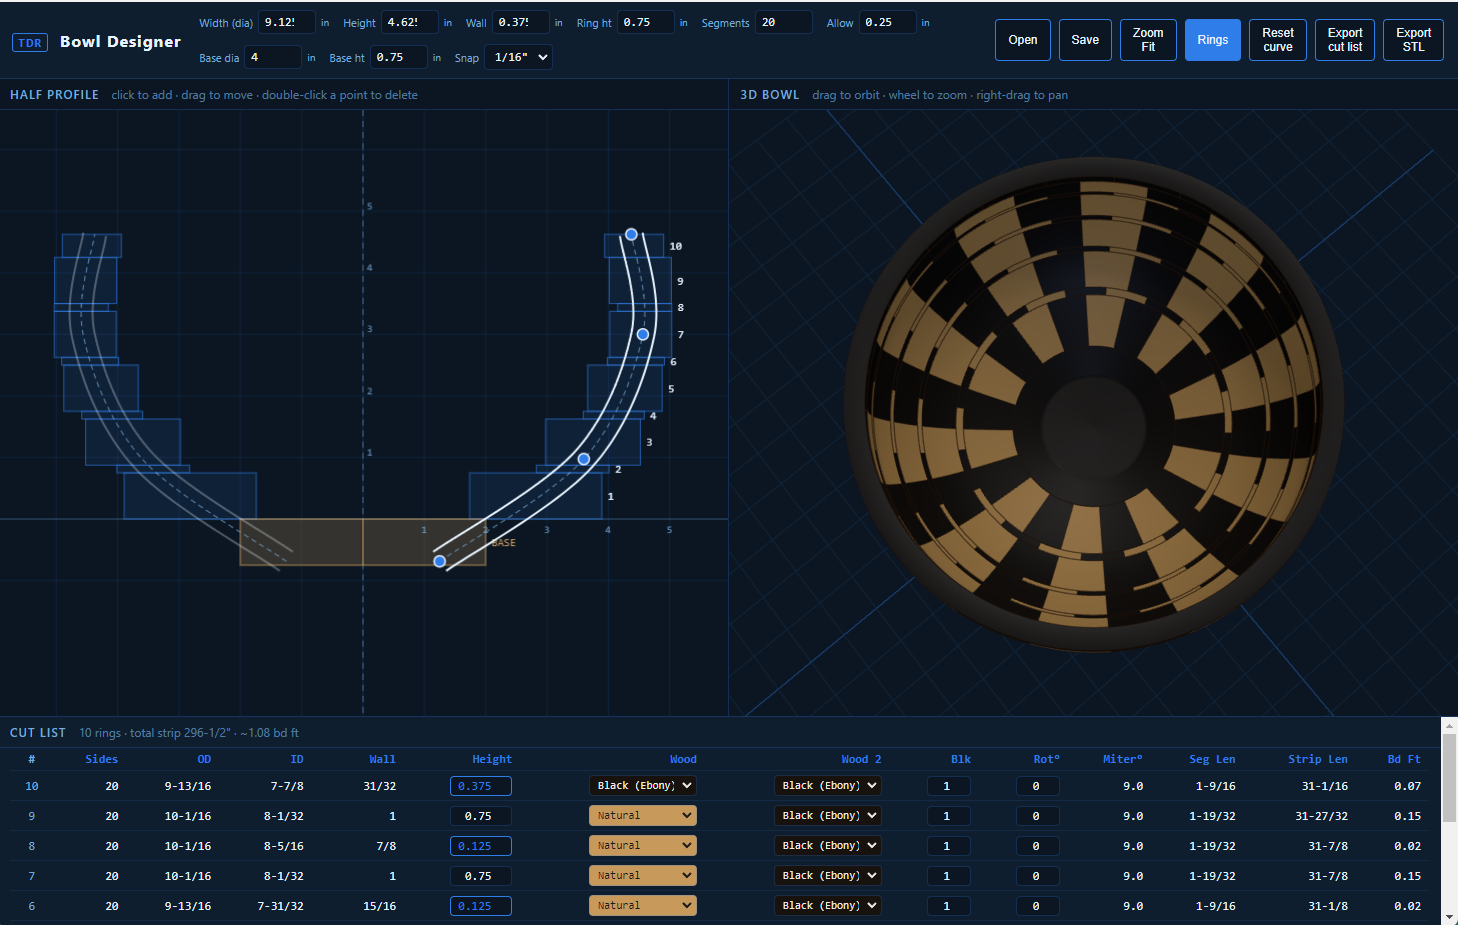The image size is (1458, 925).
Task: Click the Open button
Action: pos(1023,40)
